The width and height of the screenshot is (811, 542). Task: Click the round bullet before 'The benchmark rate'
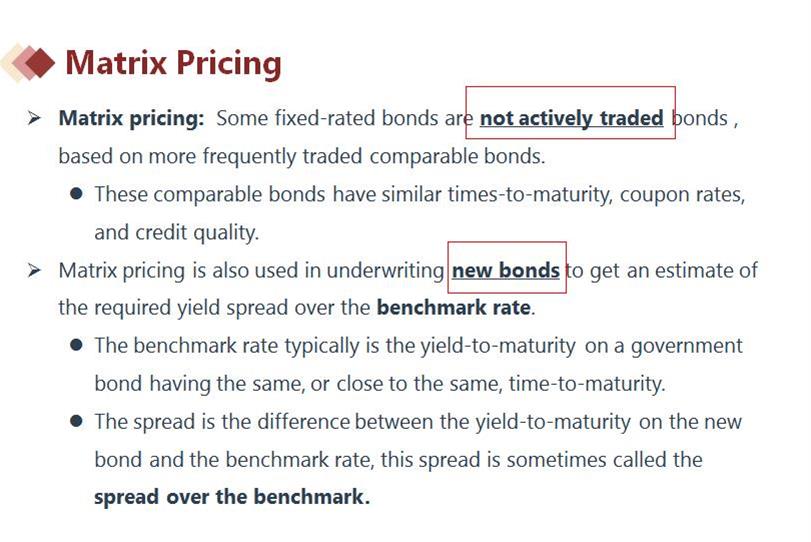pos(76,345)
